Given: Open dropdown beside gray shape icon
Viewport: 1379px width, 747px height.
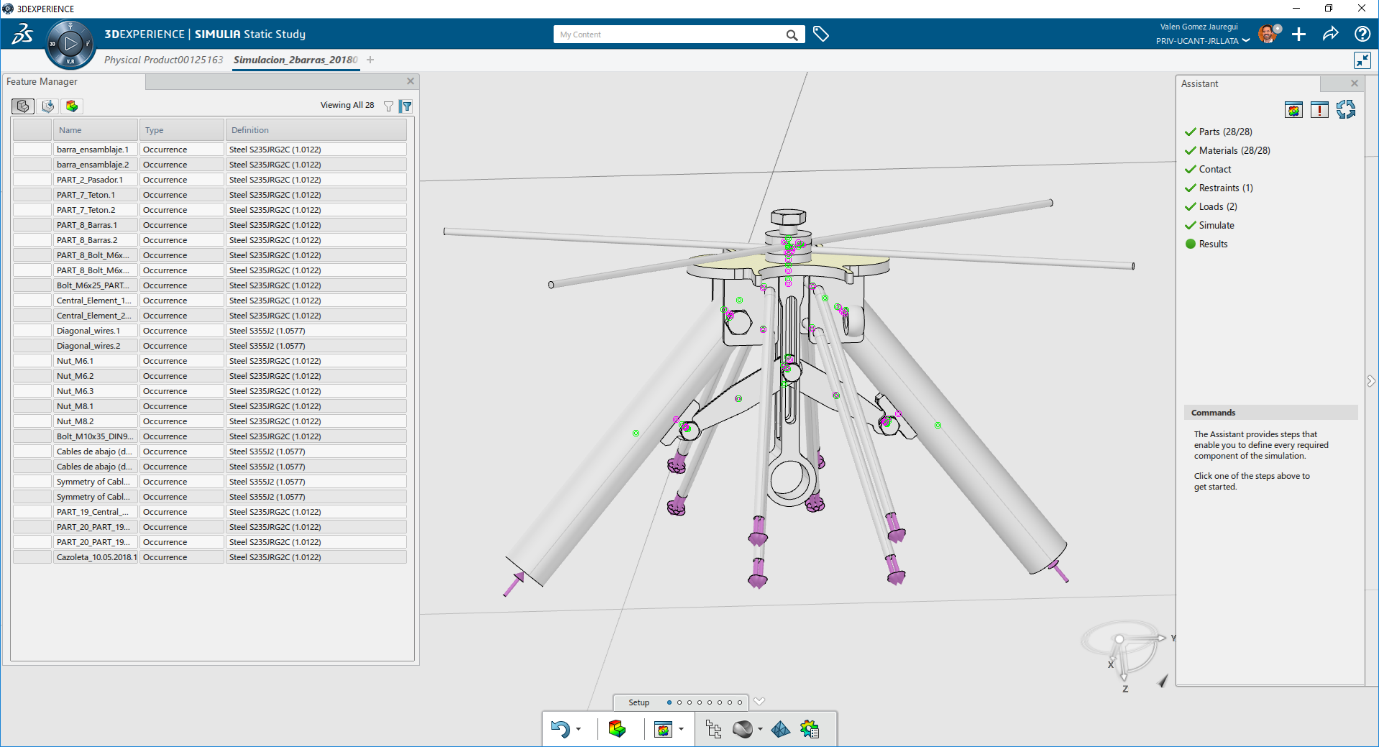Looking at the screenshot, I should click(760, 730).
